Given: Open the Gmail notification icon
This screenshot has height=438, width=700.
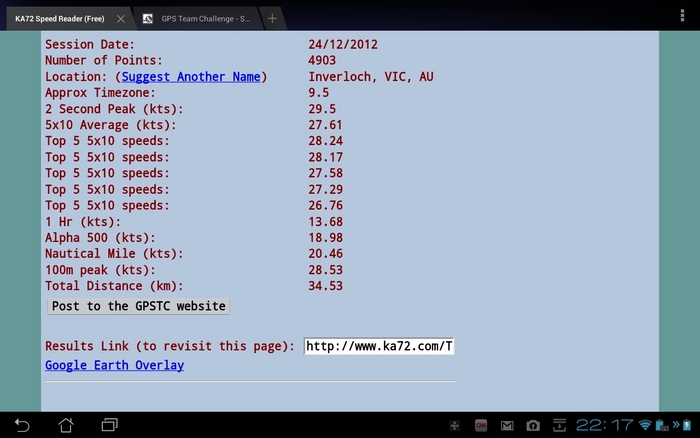Looking at the screenshot, I should pyautogui.click(x=507, y=425).
